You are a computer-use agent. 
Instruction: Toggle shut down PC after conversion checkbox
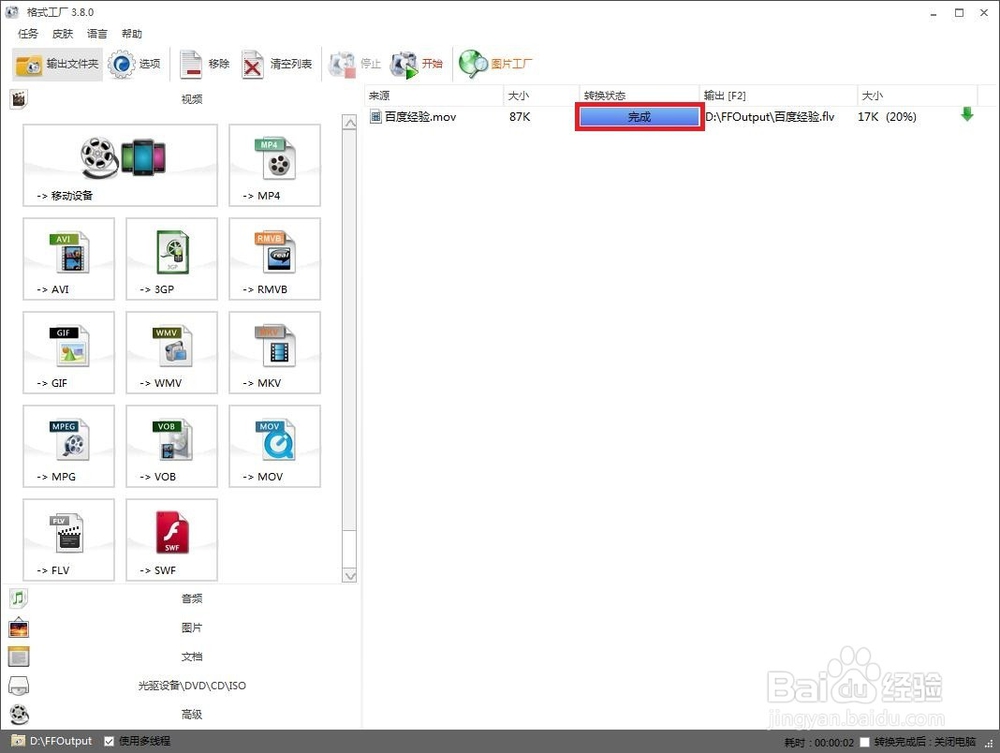tap(865, 742)
